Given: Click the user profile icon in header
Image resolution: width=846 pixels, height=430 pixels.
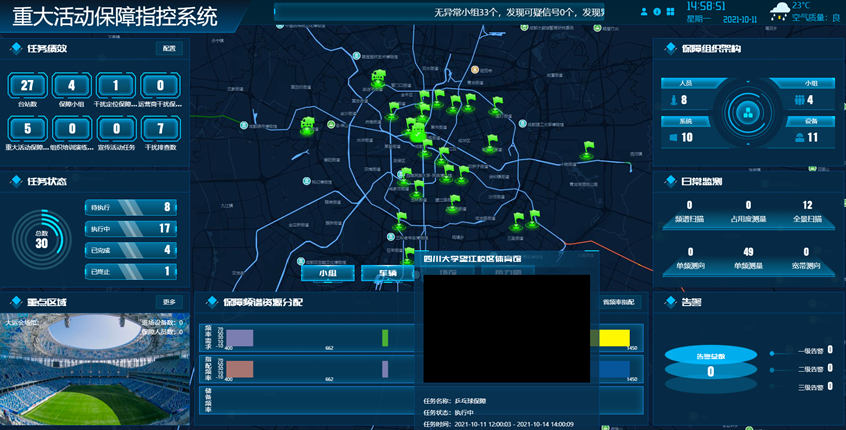Looking at the screenshot, I should pyautogui.click(x=643, y=12).
